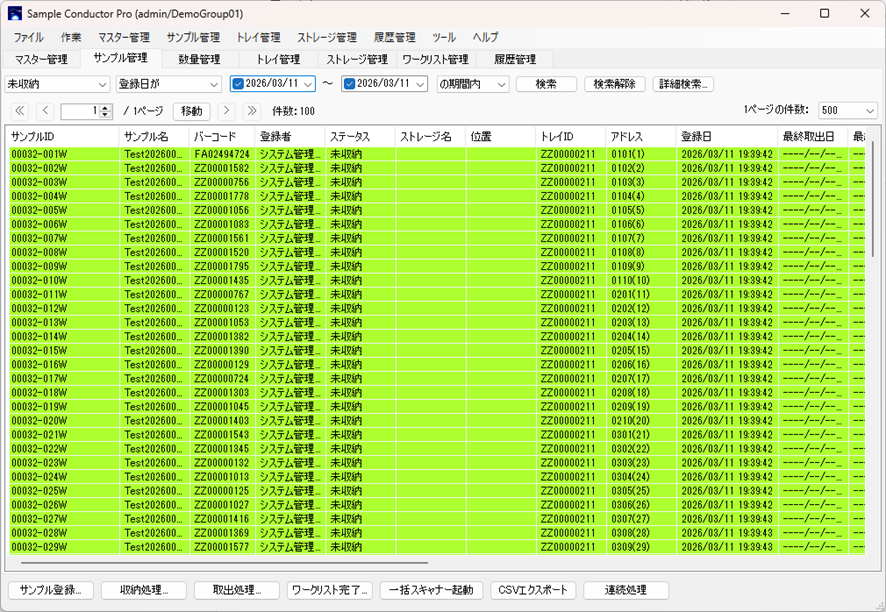Click the 検索 button
Screen dimensions: 886x612
pyautogui.click(x=546, y=84)
